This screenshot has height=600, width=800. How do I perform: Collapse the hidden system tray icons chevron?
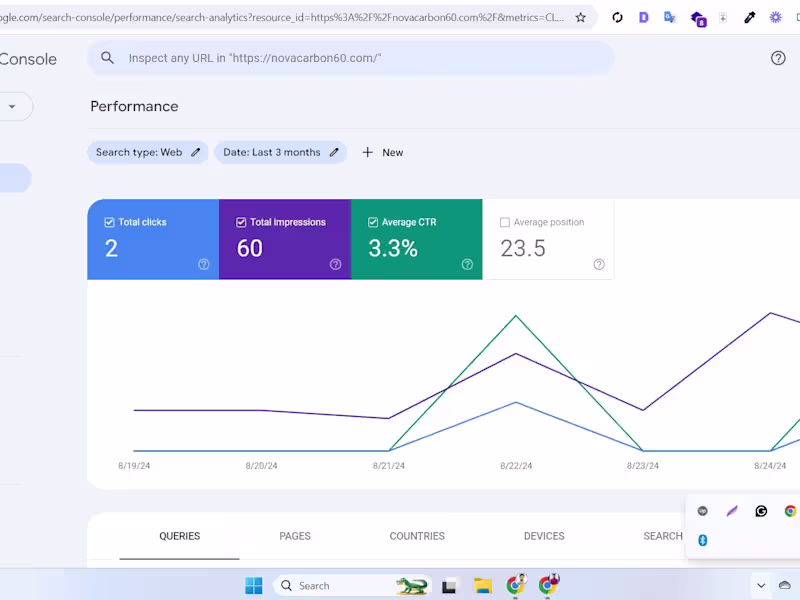[761, 586]
